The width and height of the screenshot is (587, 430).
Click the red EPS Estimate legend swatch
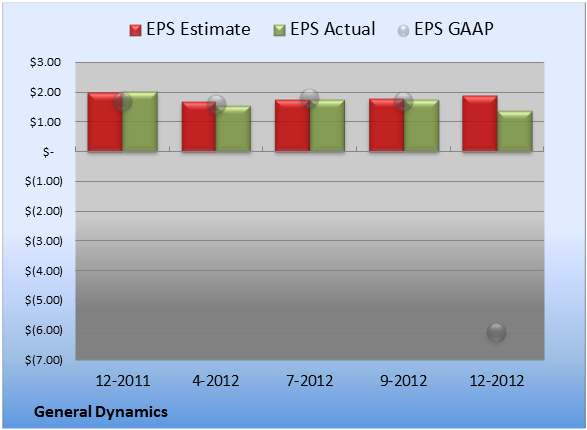point(135,30)
